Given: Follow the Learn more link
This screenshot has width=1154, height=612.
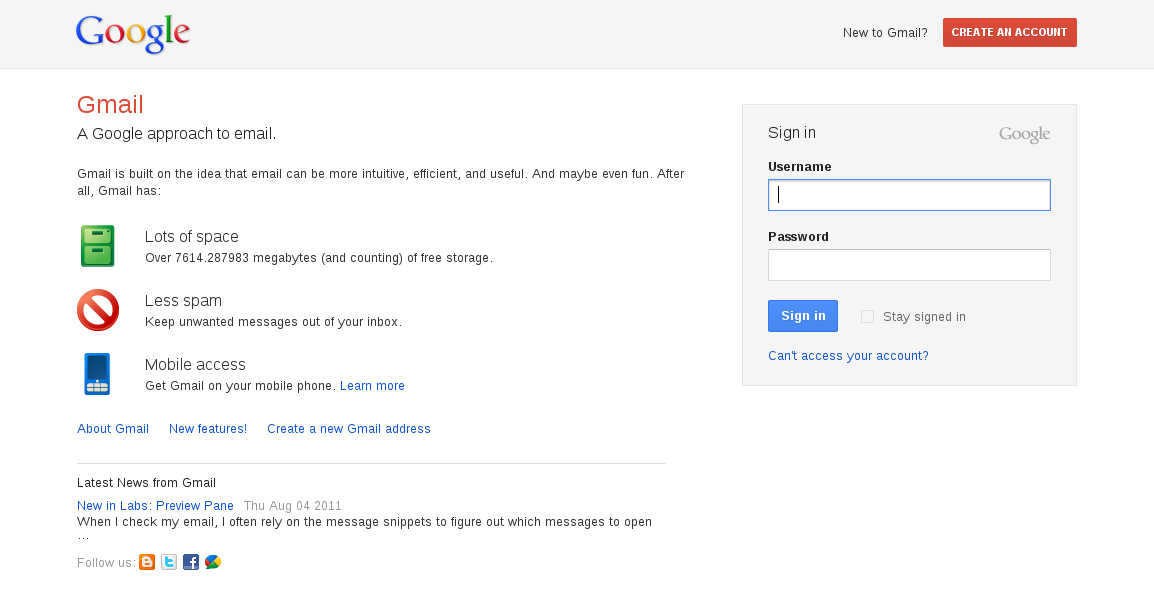Looking at the screenshot, I should click(x=372, y=386).
